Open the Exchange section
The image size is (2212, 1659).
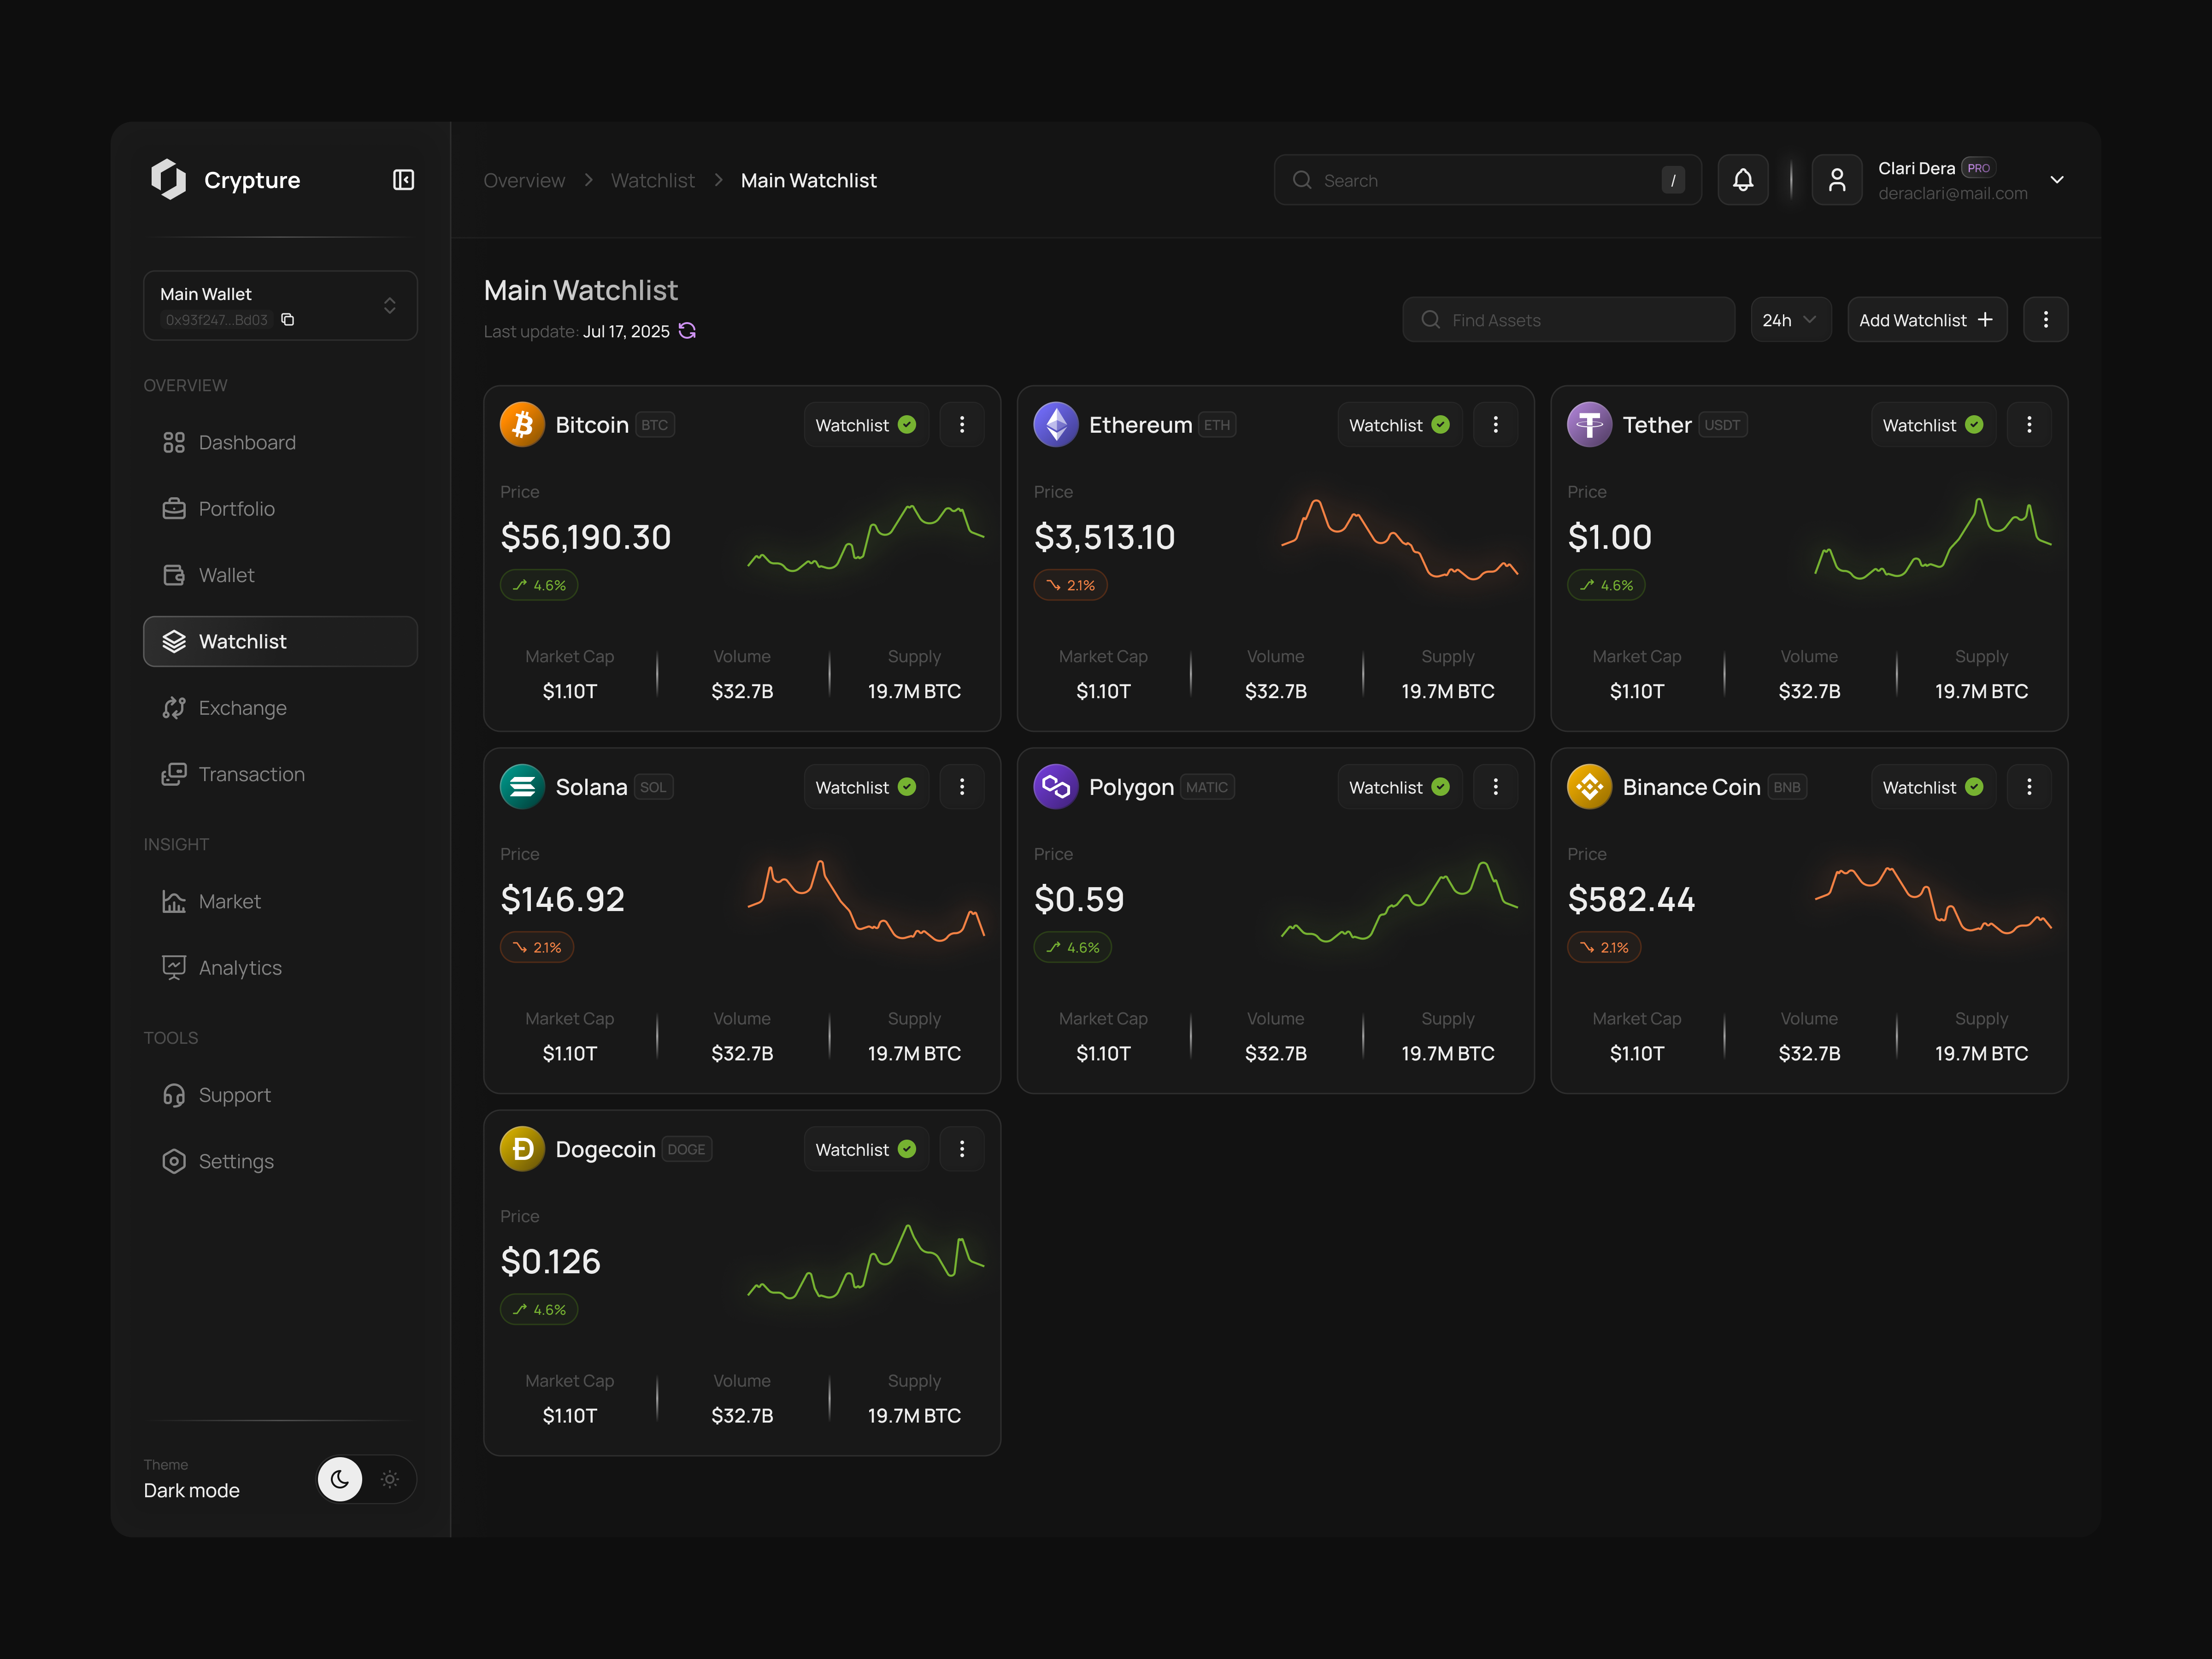point(243,707)
